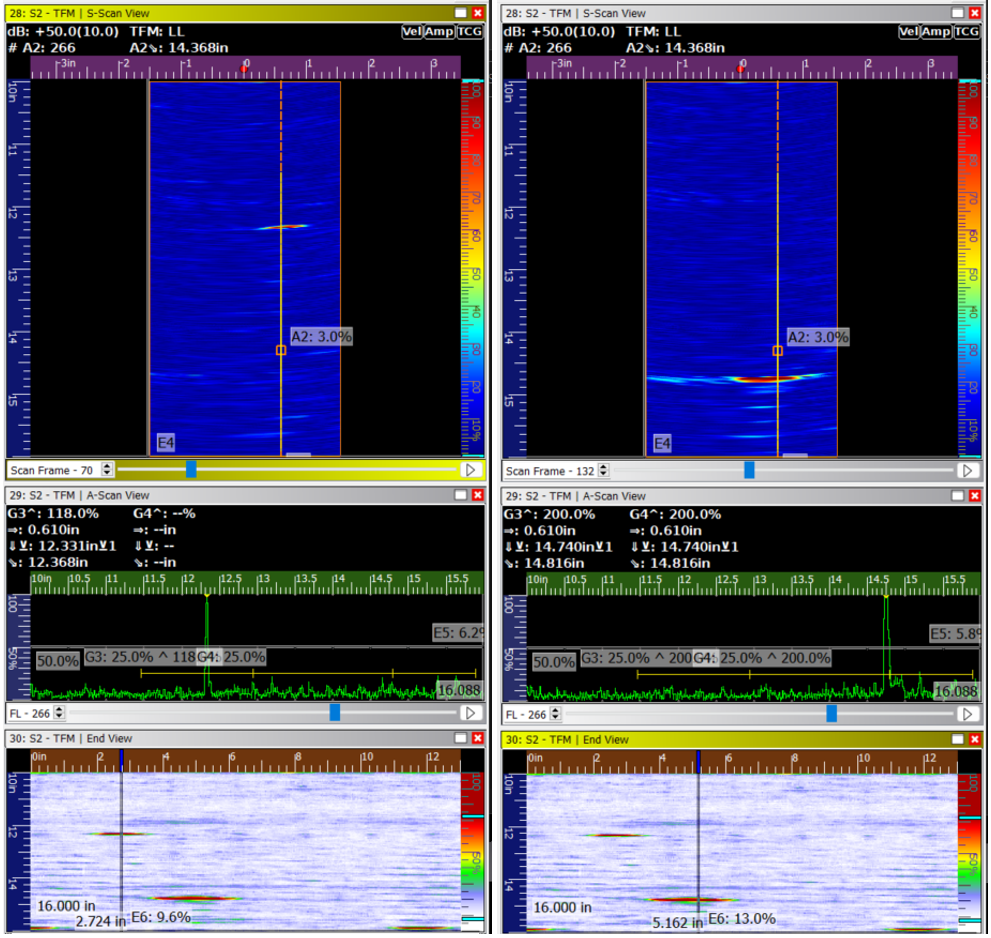Click blue ruler cursor marker in End View at 5.162 in

[698, 760]
